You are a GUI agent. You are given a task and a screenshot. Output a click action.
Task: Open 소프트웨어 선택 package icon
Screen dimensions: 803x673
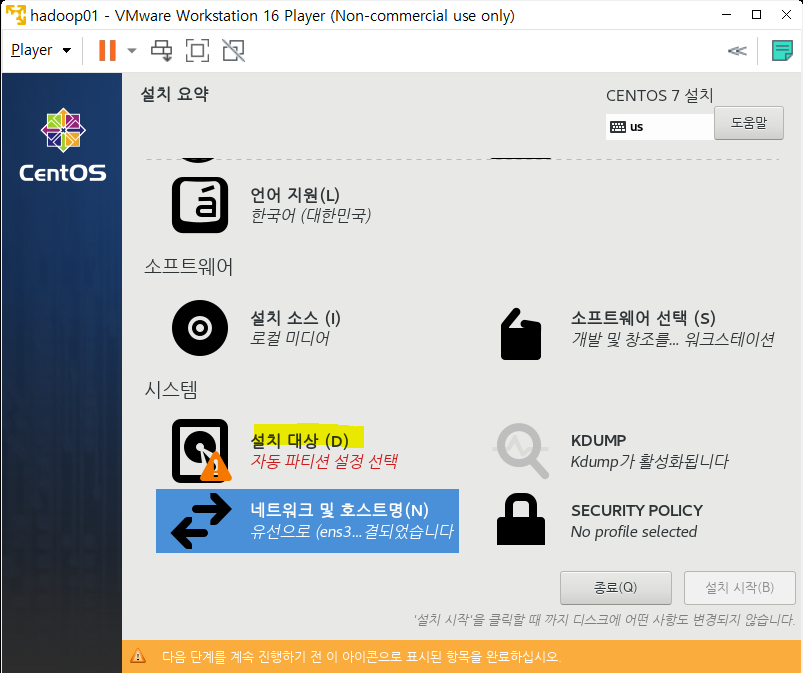point(521,334)
